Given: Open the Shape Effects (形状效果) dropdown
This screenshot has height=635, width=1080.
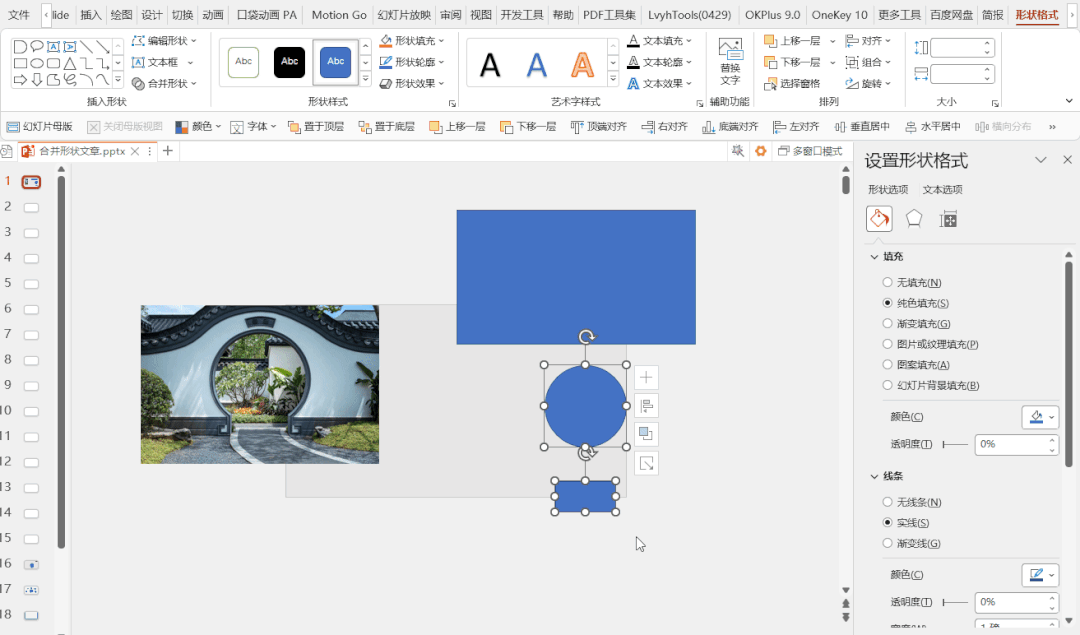Looking at the screenshot, I should point(412,83).
